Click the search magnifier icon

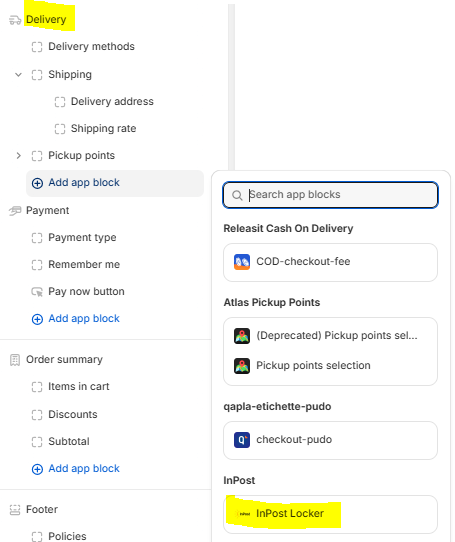pyautogui.click(x=237, y=195)
